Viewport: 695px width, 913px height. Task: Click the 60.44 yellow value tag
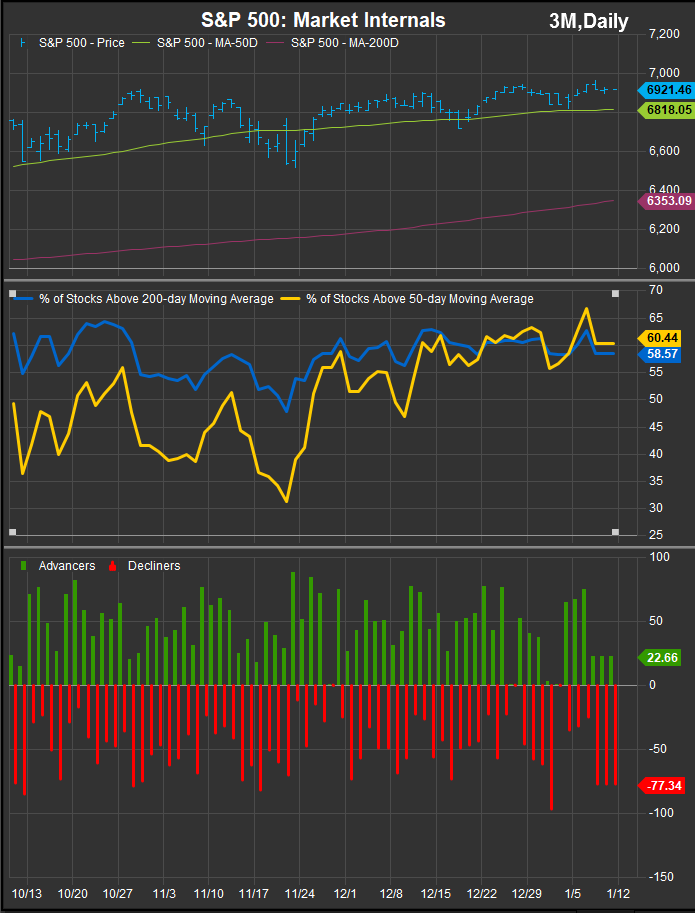pyautogui.click(x=664, y=337)
